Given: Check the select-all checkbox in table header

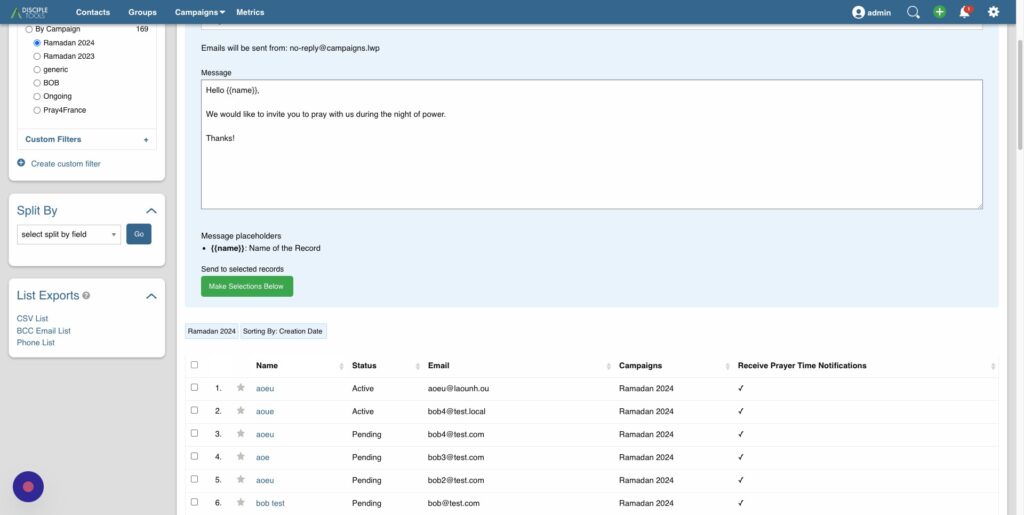Looking at the screenshot, I should 194,365.
